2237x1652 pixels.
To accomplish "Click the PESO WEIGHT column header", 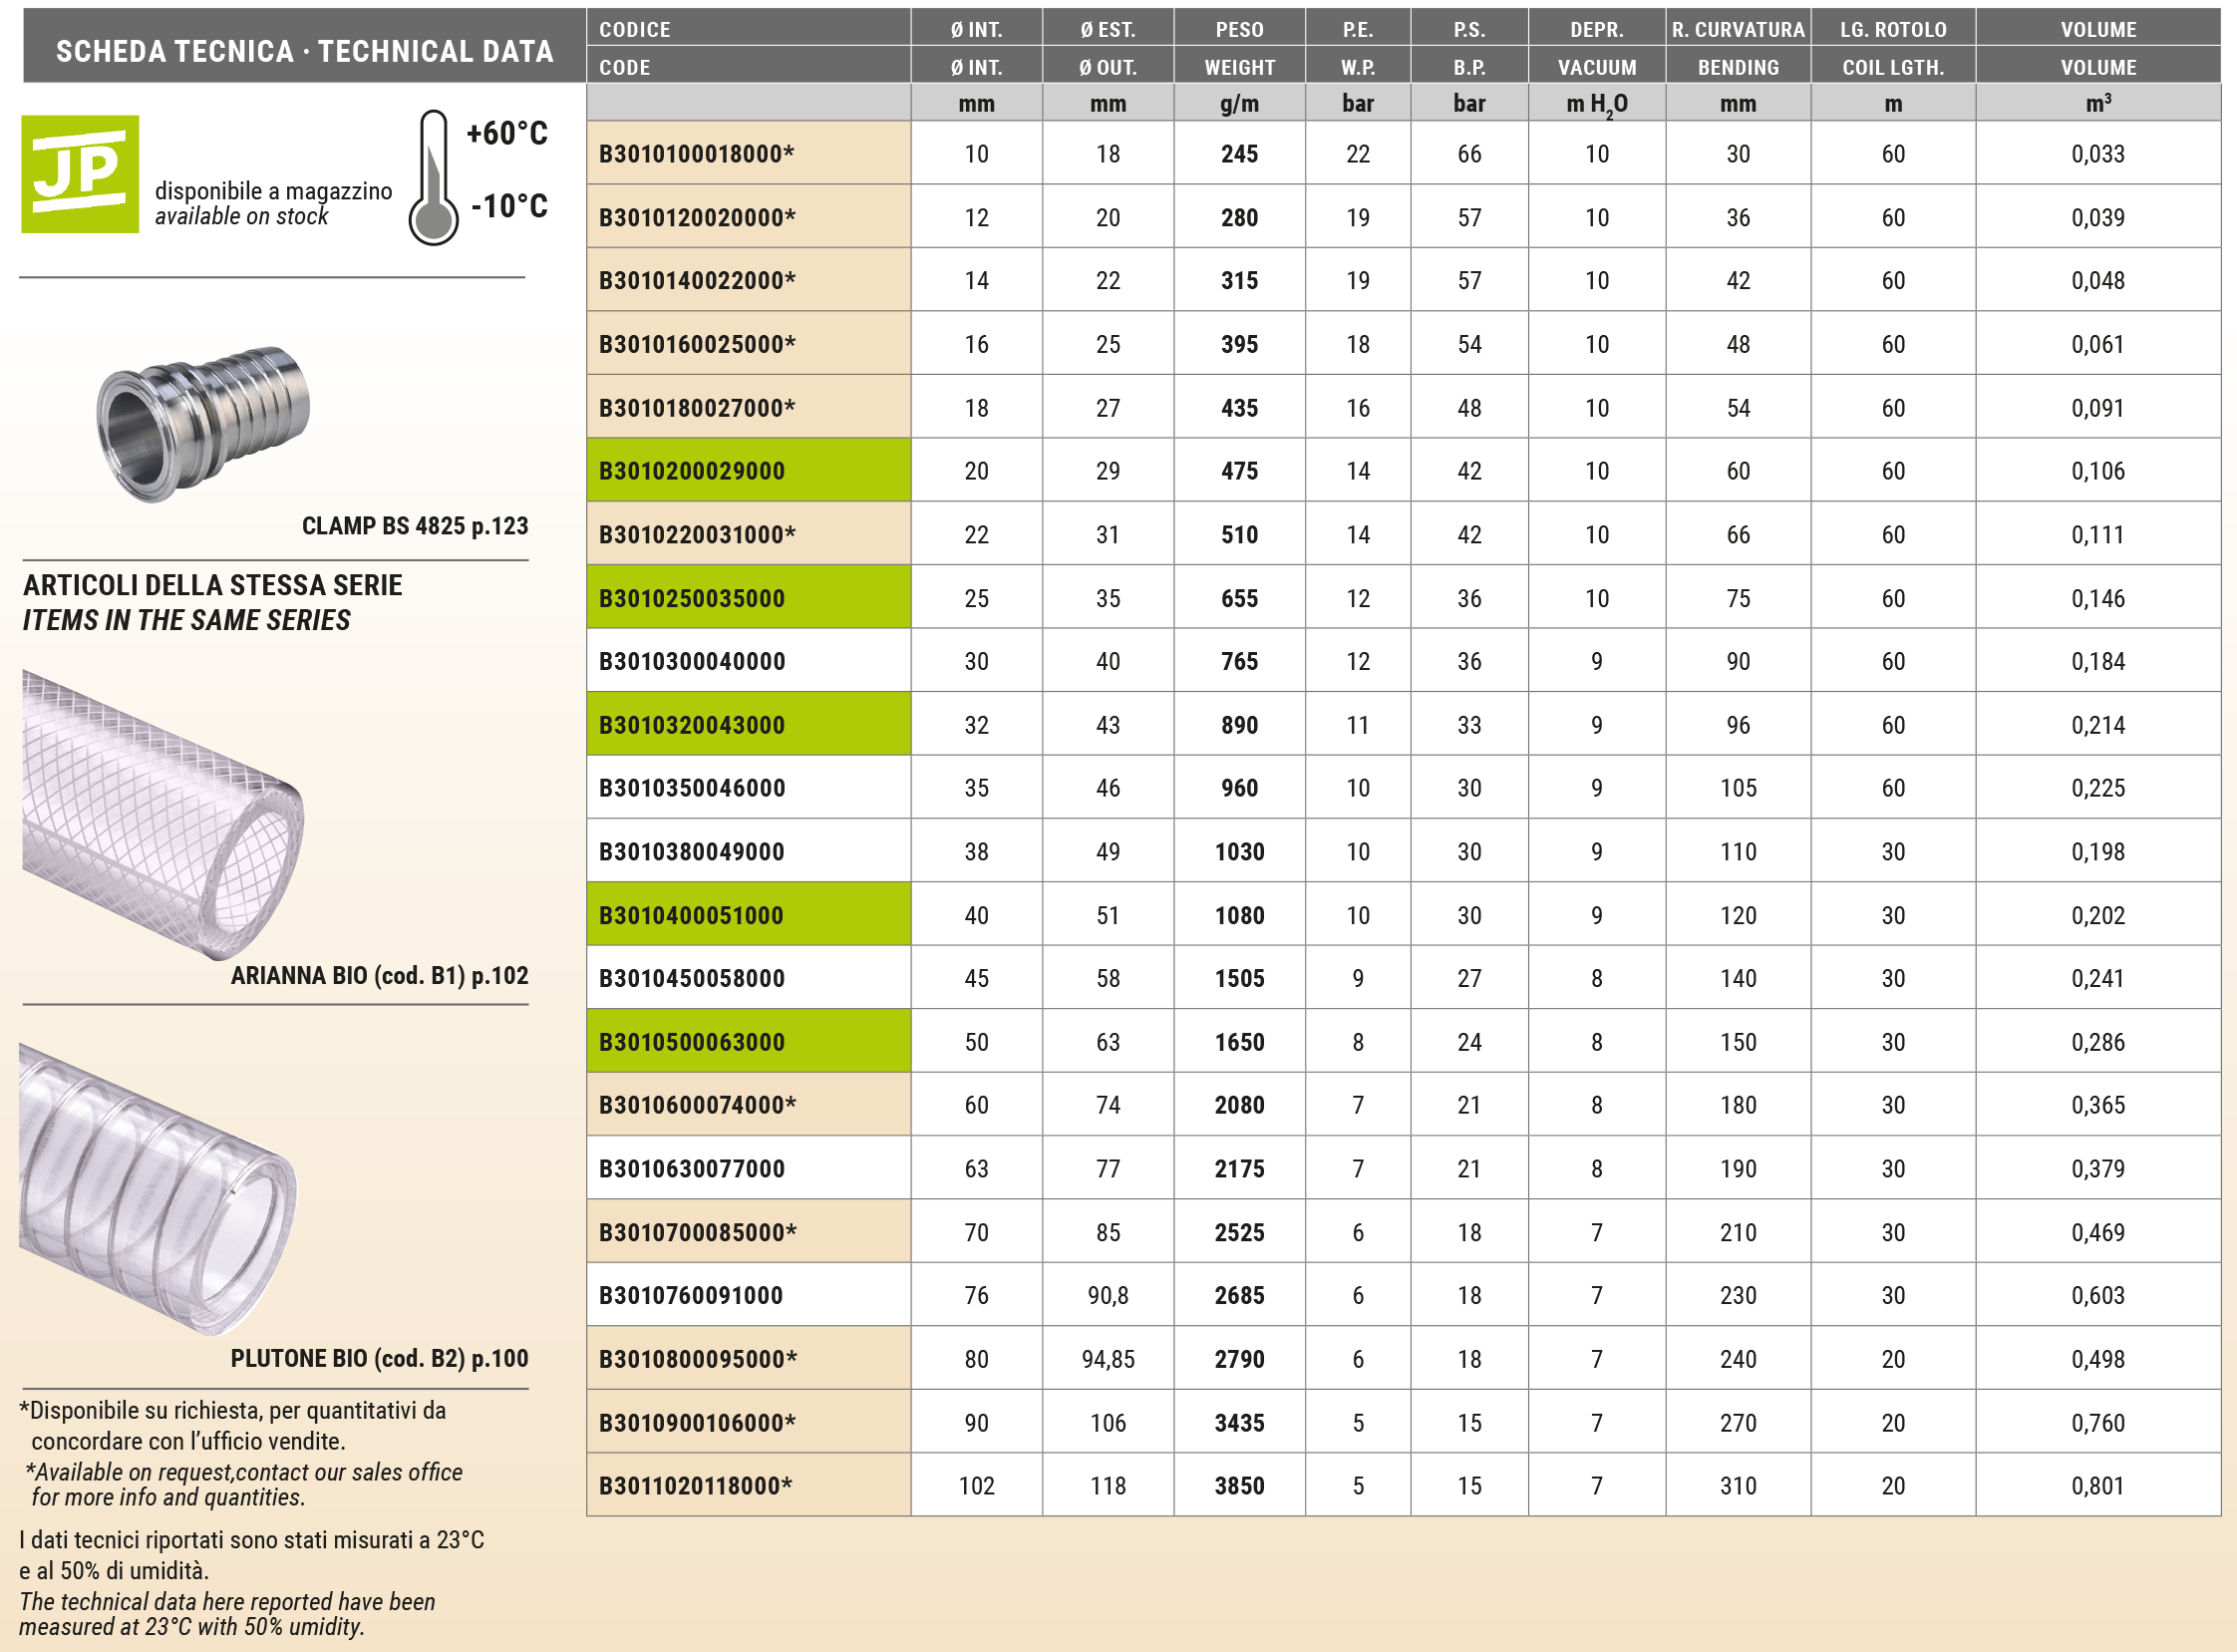I will 1239,47.
